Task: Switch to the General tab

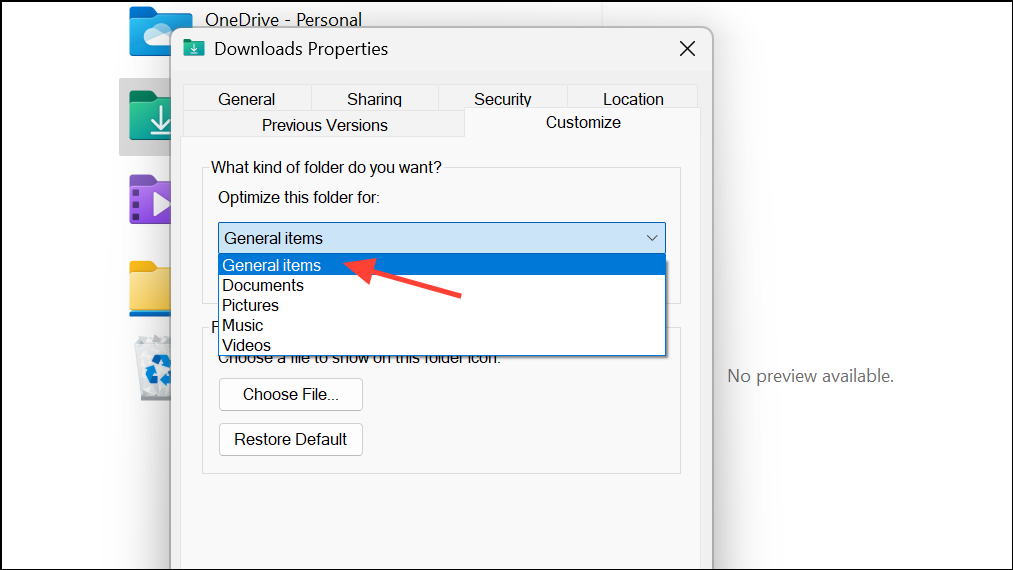Action: point(247,99)
